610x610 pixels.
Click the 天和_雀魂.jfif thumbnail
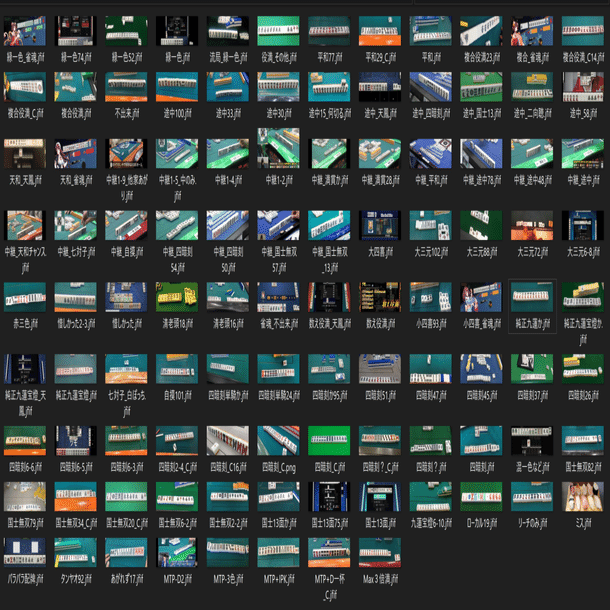coord(75,154)
